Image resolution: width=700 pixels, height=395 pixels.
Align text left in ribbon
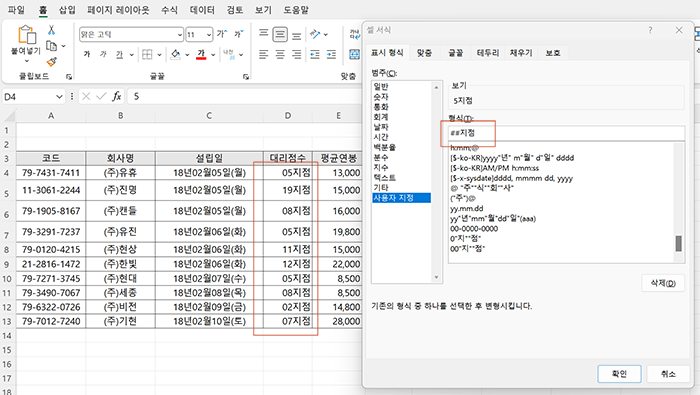264,54
